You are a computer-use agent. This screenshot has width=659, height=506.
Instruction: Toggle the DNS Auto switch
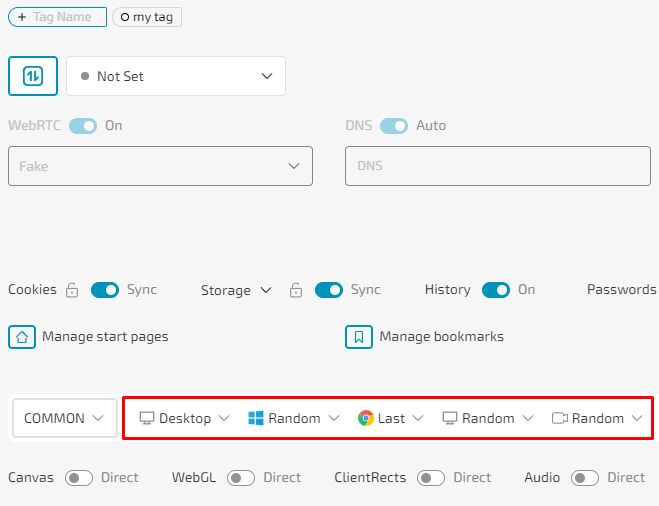(x=394, y=126)
